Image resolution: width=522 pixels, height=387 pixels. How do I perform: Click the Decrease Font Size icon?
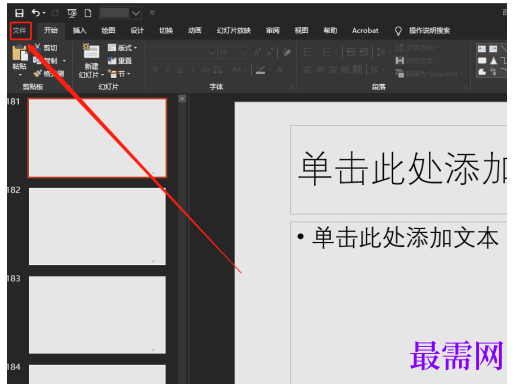coord(269,52)
